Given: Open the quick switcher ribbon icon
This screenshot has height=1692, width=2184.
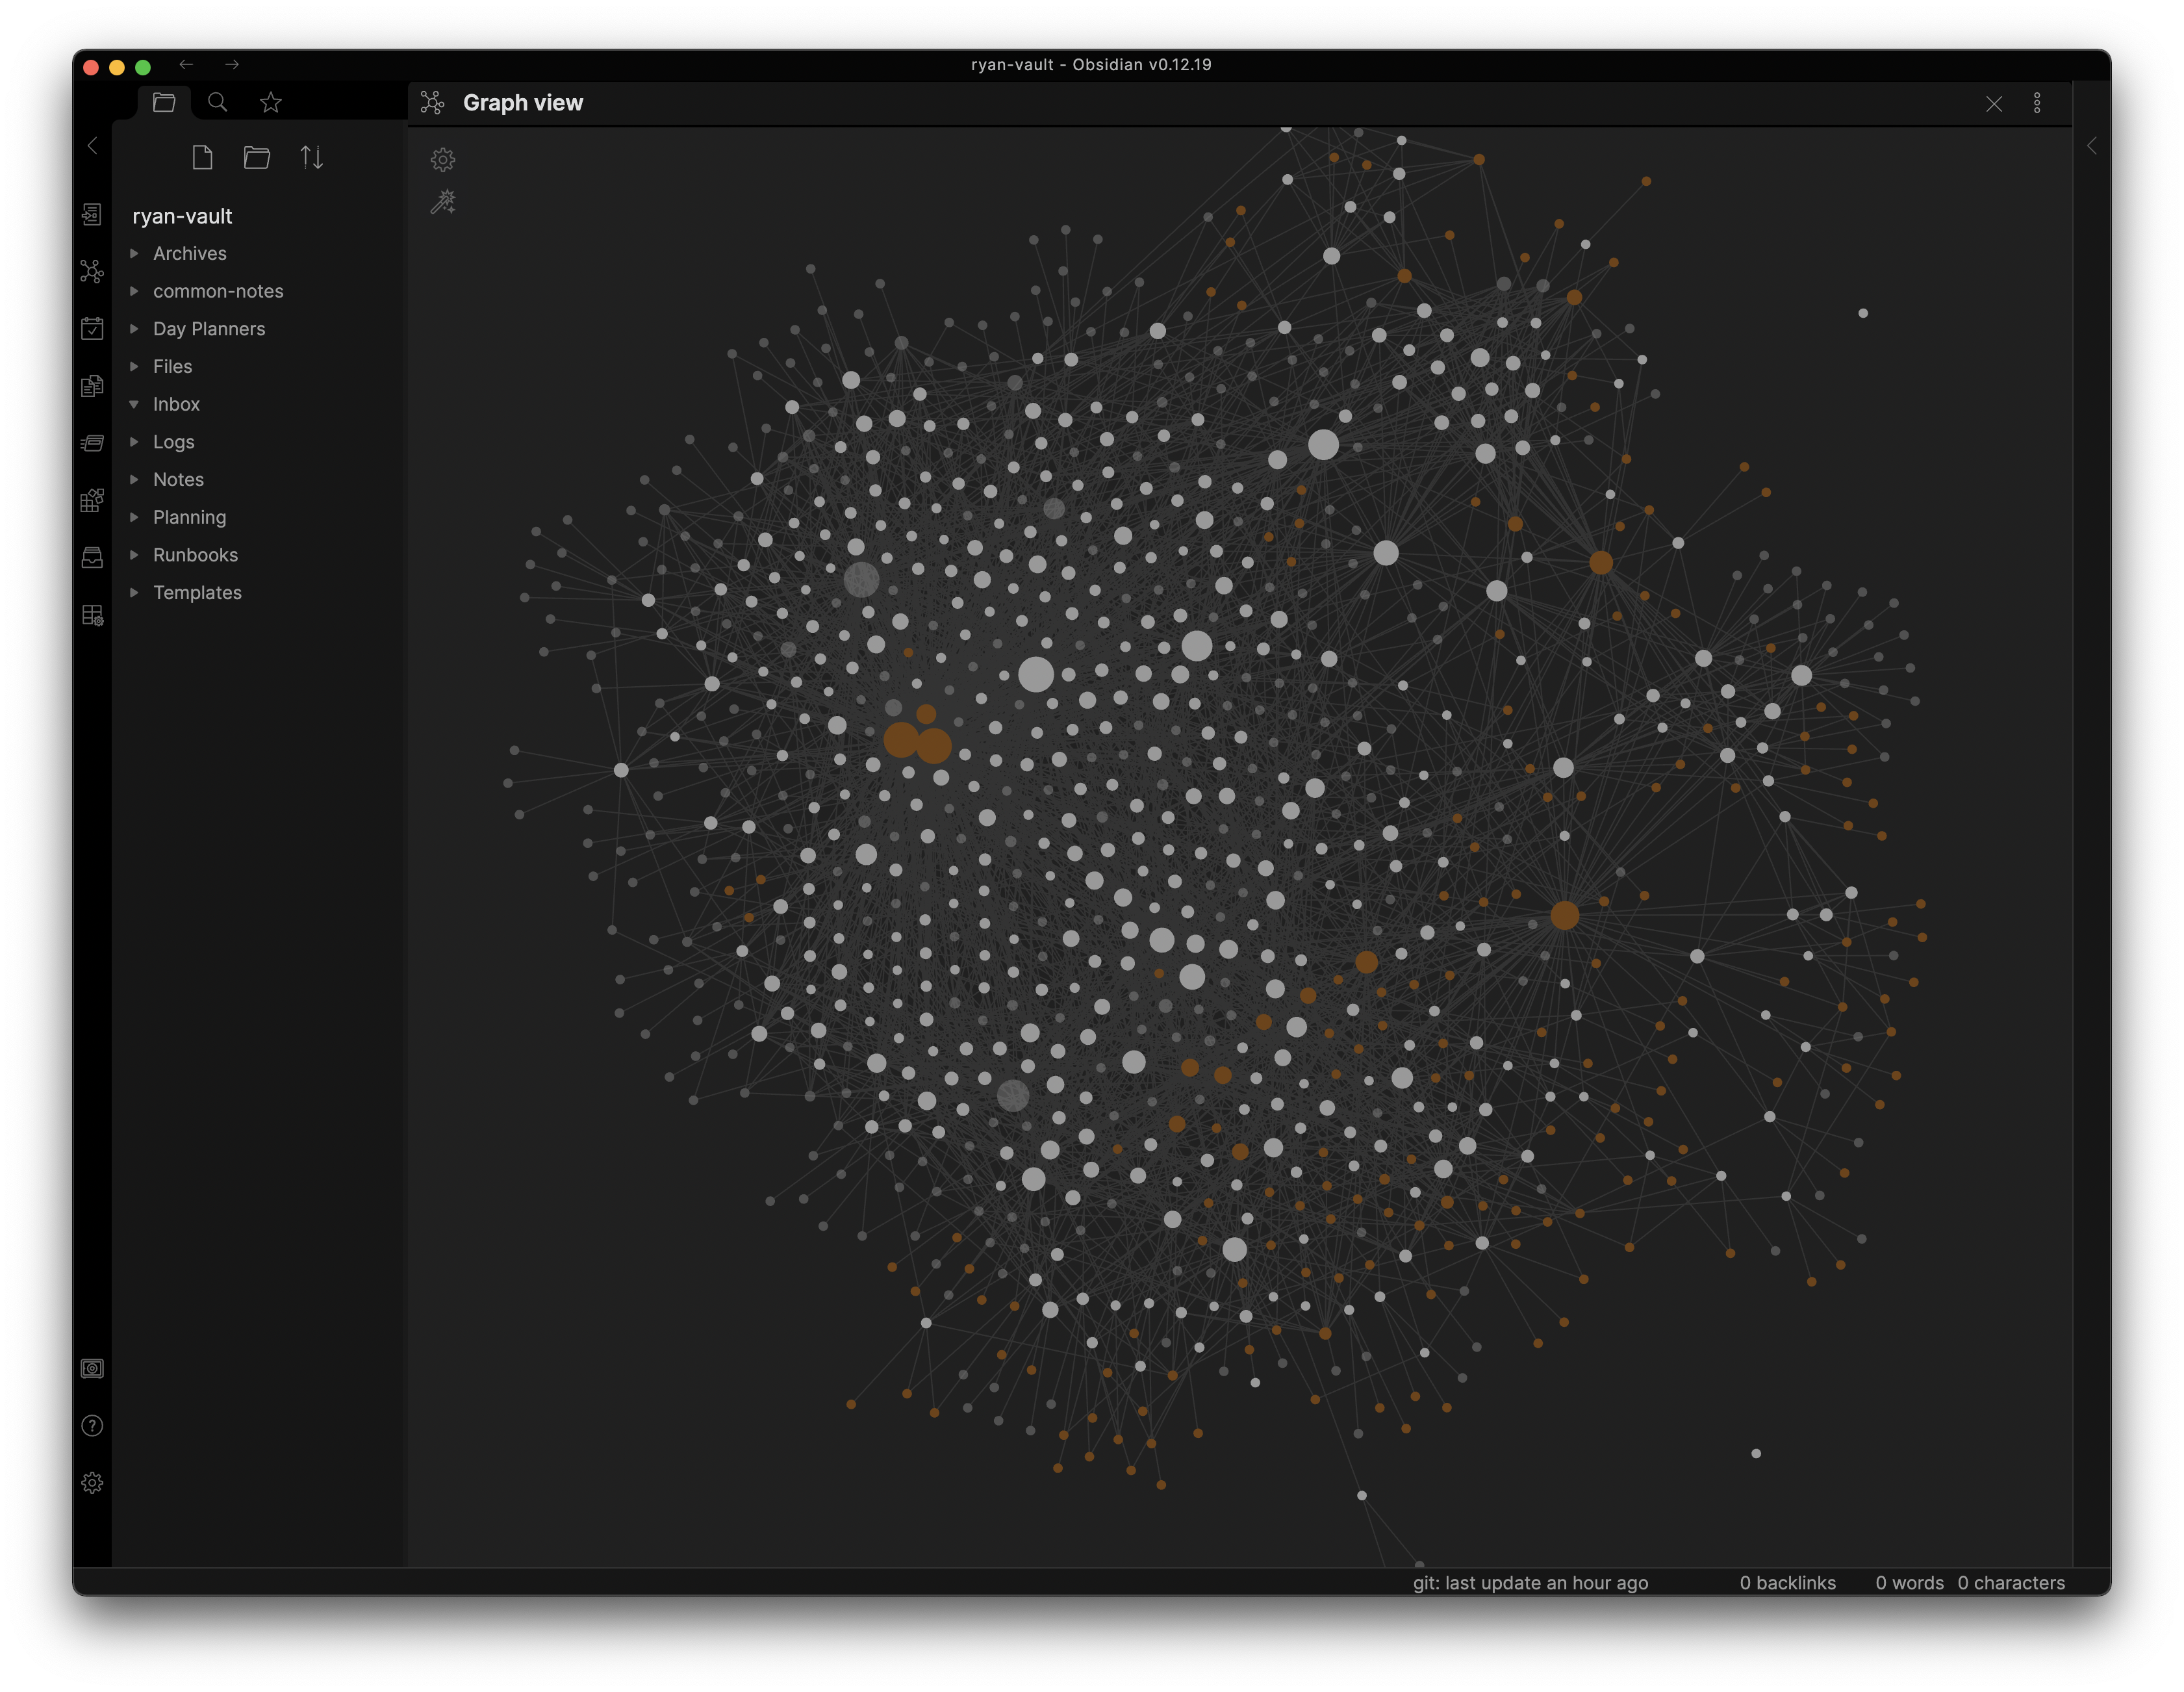Looking at the screenshot, I should (x=92, y=214).
